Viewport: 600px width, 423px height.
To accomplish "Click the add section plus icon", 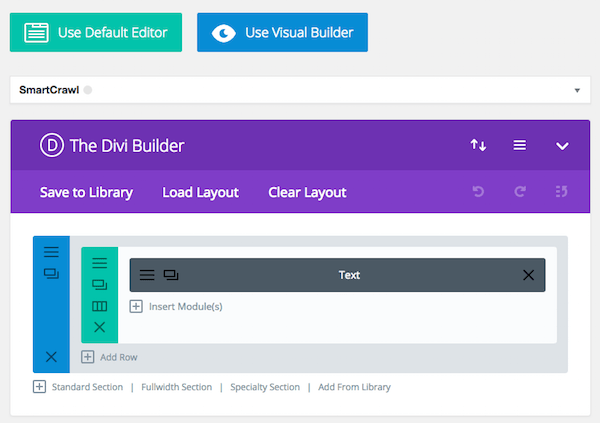I will (39, 387).
